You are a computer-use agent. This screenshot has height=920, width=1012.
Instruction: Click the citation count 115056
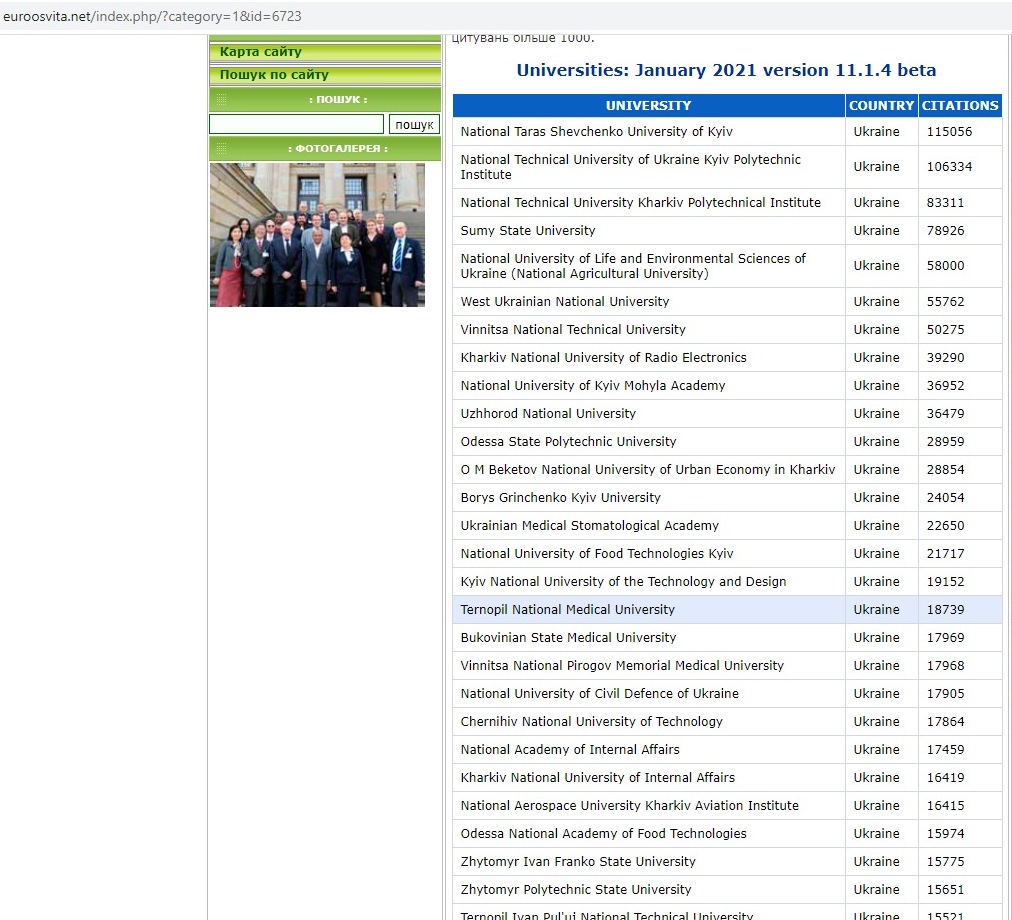949,132
